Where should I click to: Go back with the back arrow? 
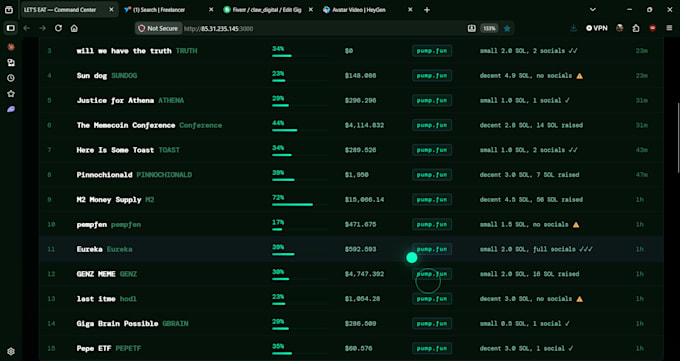(27, 28)
